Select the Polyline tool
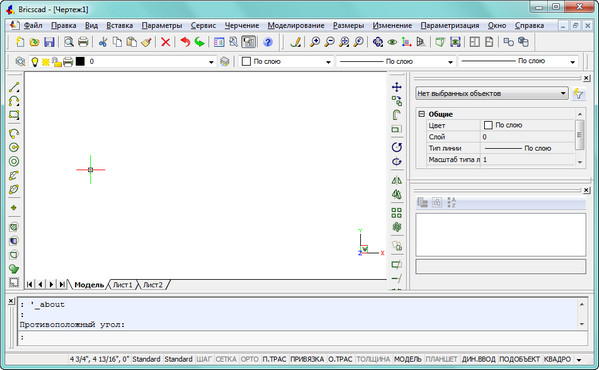 pos(14,101)
